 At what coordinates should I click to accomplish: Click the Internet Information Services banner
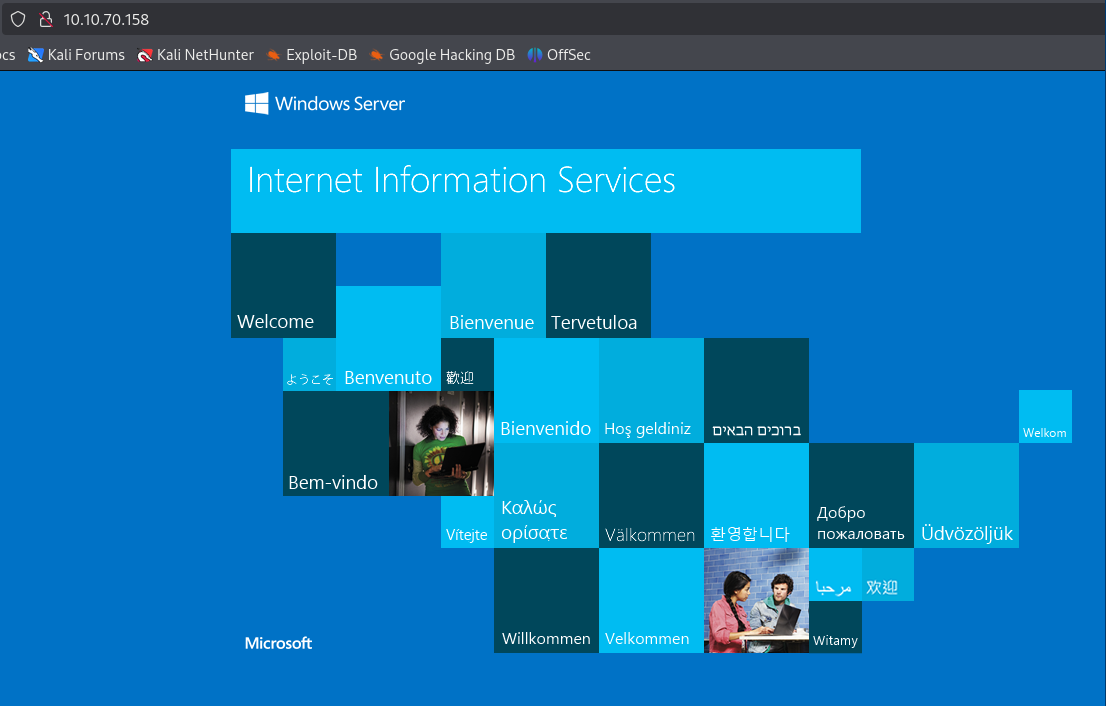pyautogui.click(x=545, y=190)
